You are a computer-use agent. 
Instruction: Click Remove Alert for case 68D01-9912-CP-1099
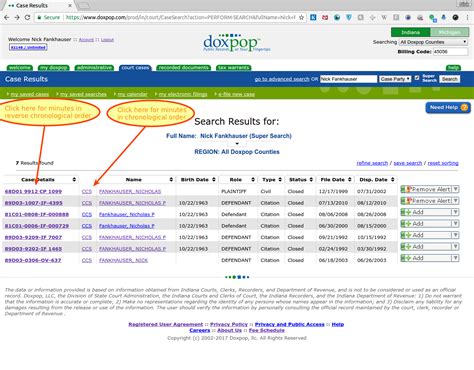pos(426,189)
